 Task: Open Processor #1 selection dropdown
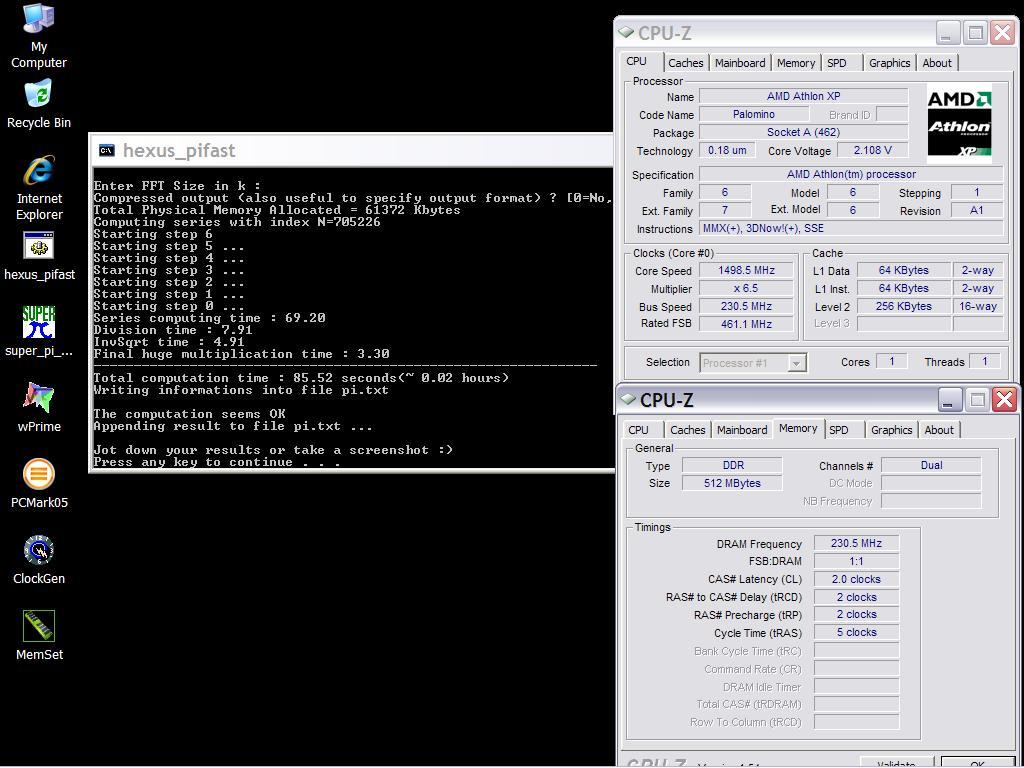(x=753, y=362)
